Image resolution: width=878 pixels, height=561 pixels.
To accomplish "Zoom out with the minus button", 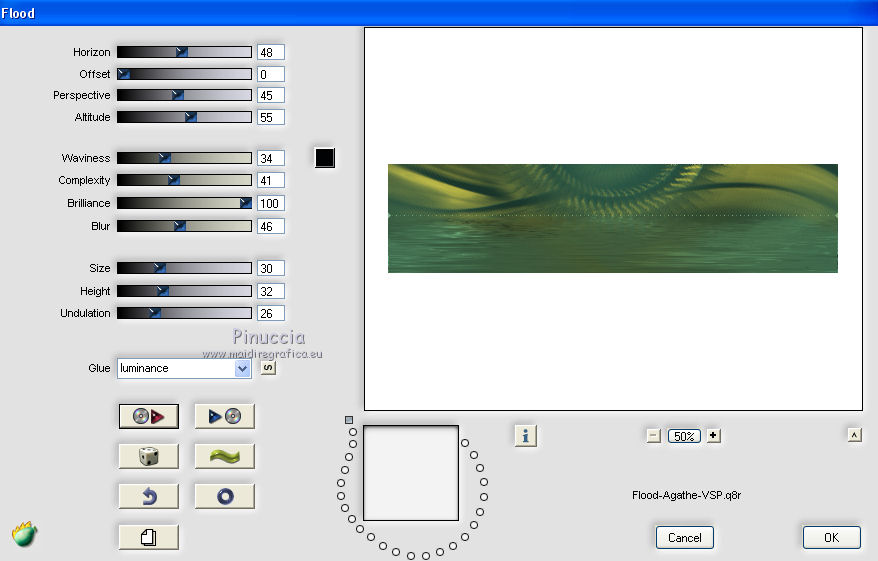I will 653,436.
